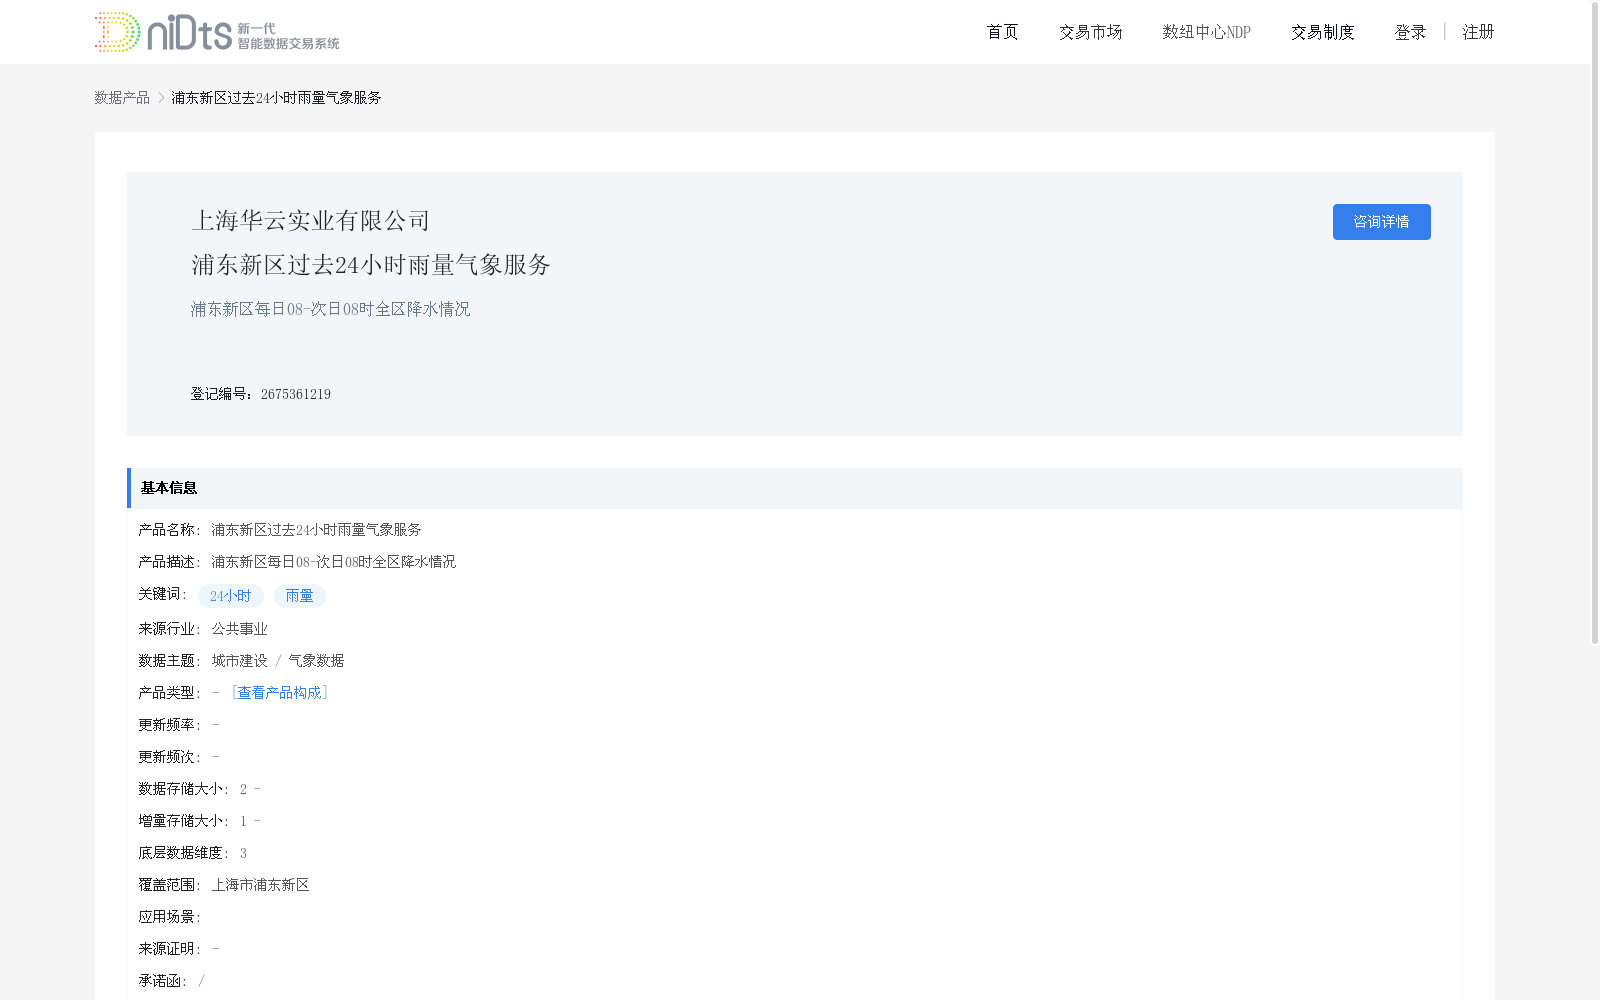The height and width of the screenshot is (1000, 1600).
Task: Click the 来源证明 label
Action: click(170, 948)
